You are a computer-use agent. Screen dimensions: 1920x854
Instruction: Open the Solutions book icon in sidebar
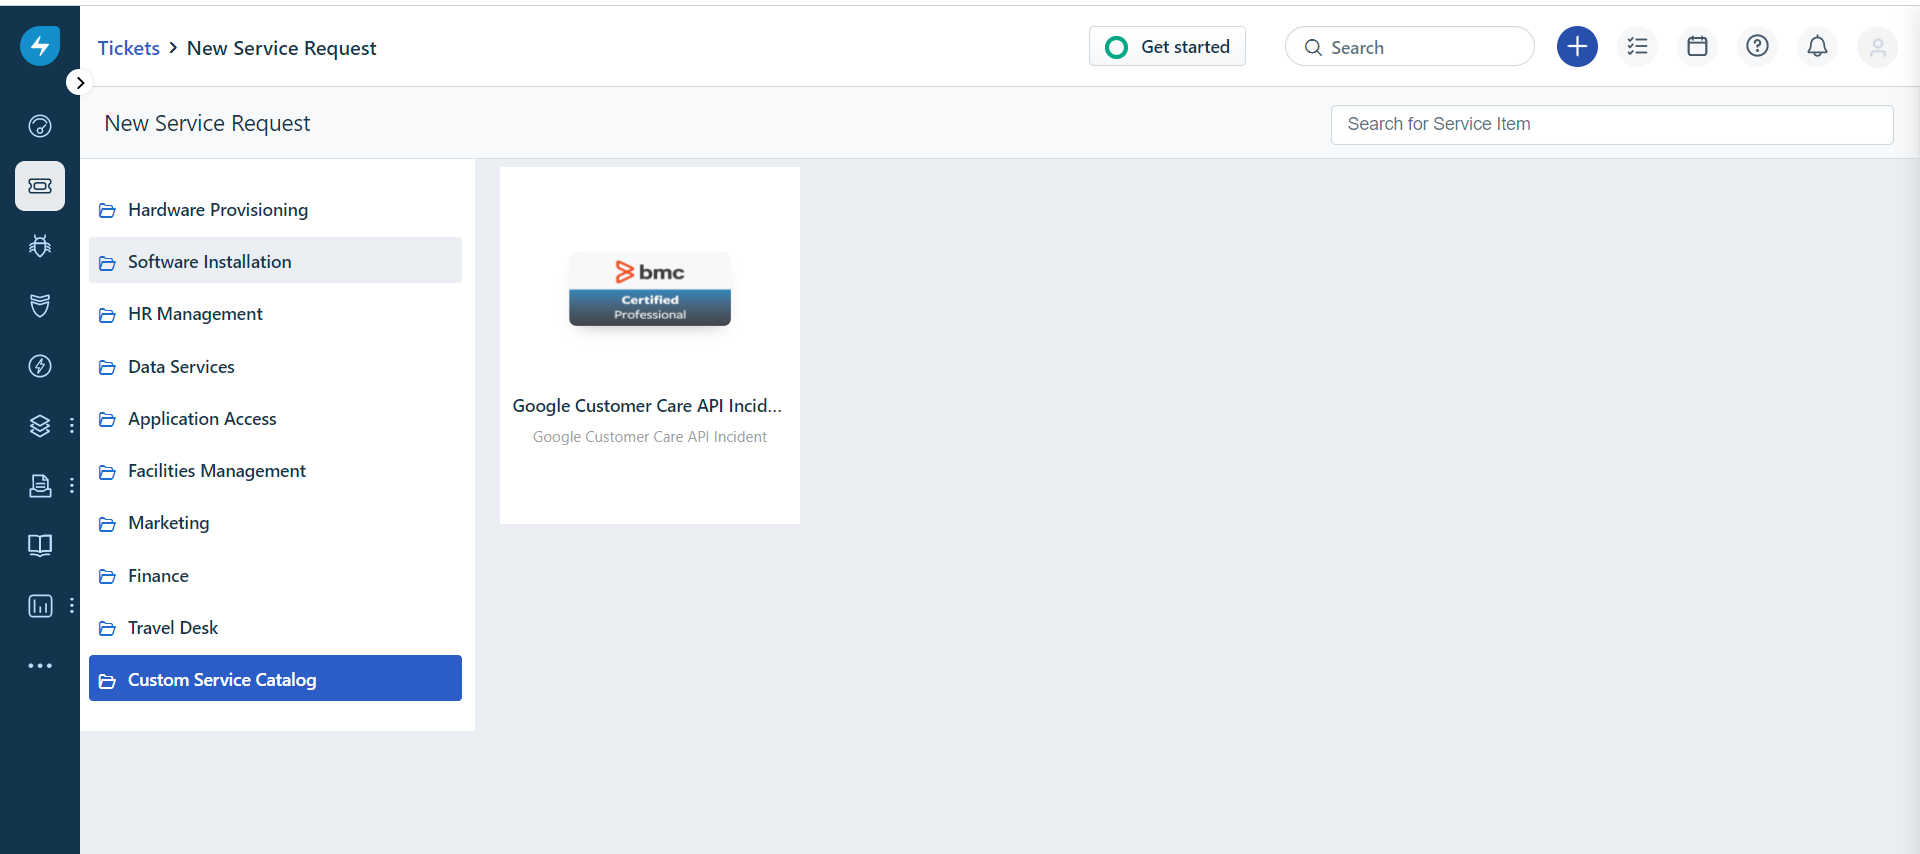(x=40, y=546)
